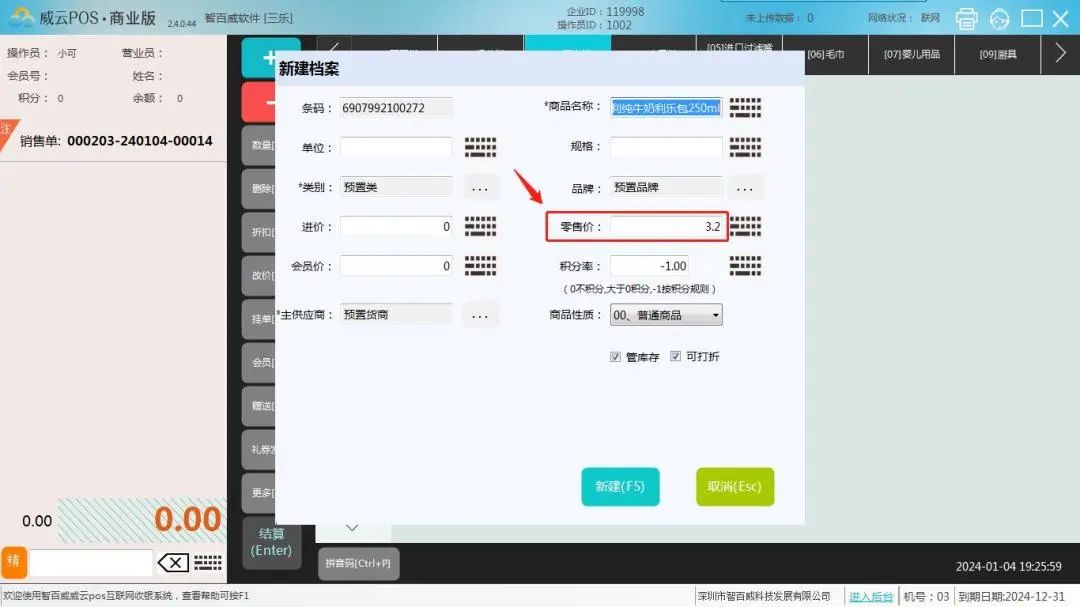Click the 零售价 input field
Image resolution: width=1080 pixels, height=607 pixels.
[x=667, y=227]
